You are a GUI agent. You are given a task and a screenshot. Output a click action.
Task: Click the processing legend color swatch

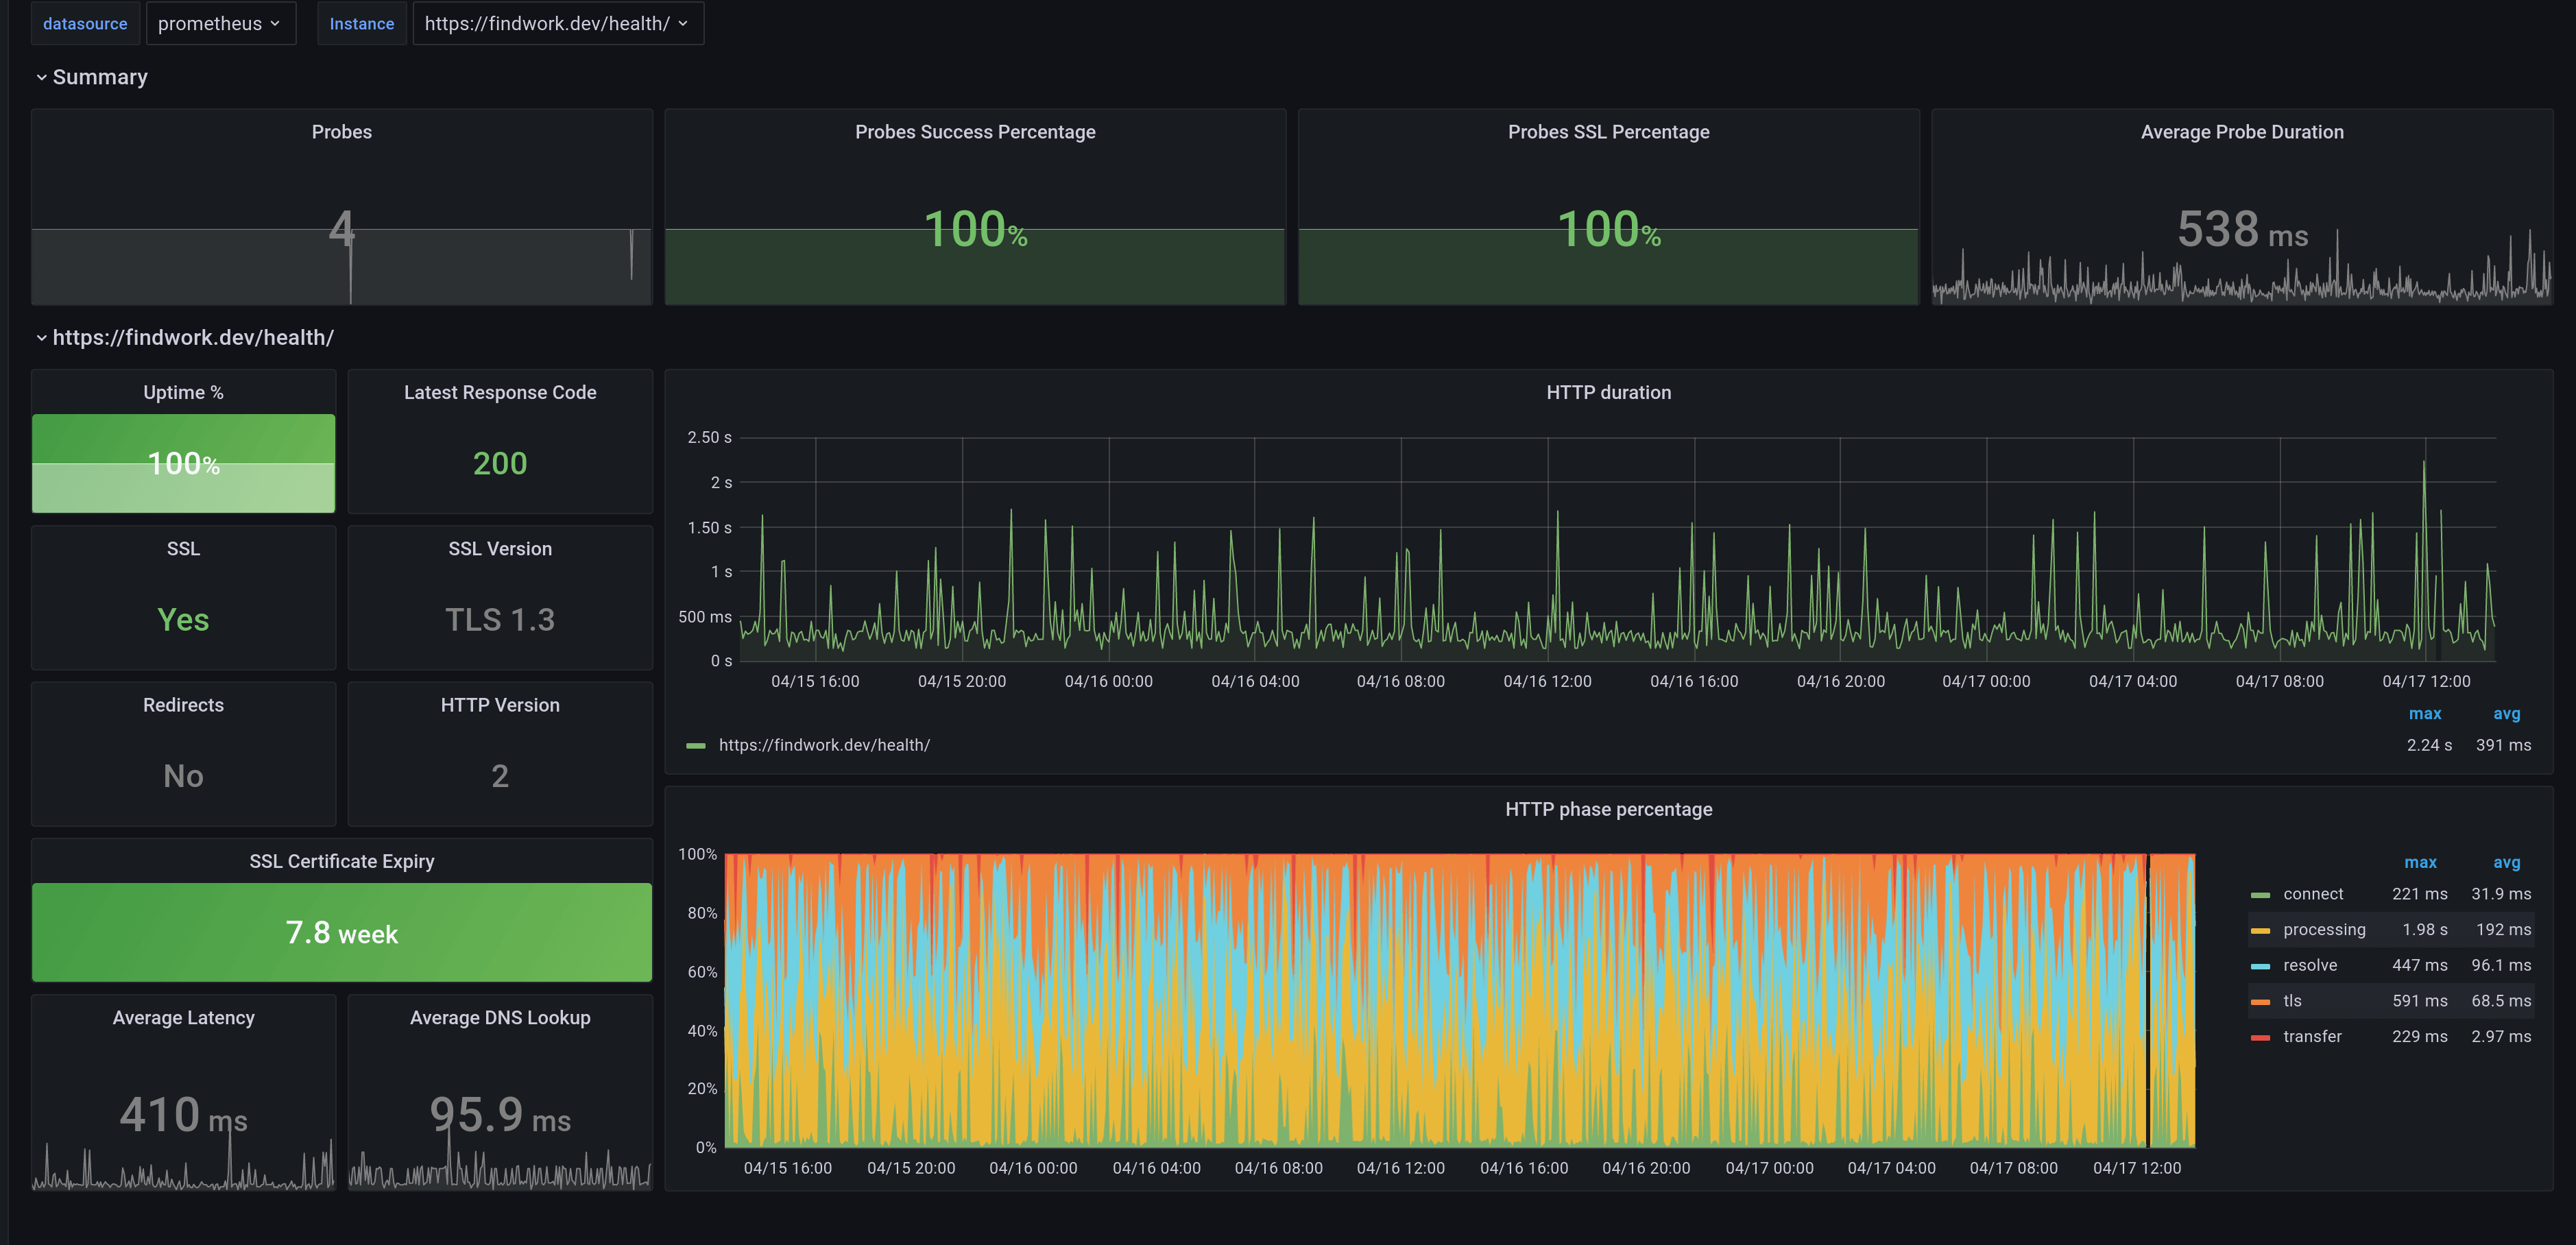point(2260,930)
